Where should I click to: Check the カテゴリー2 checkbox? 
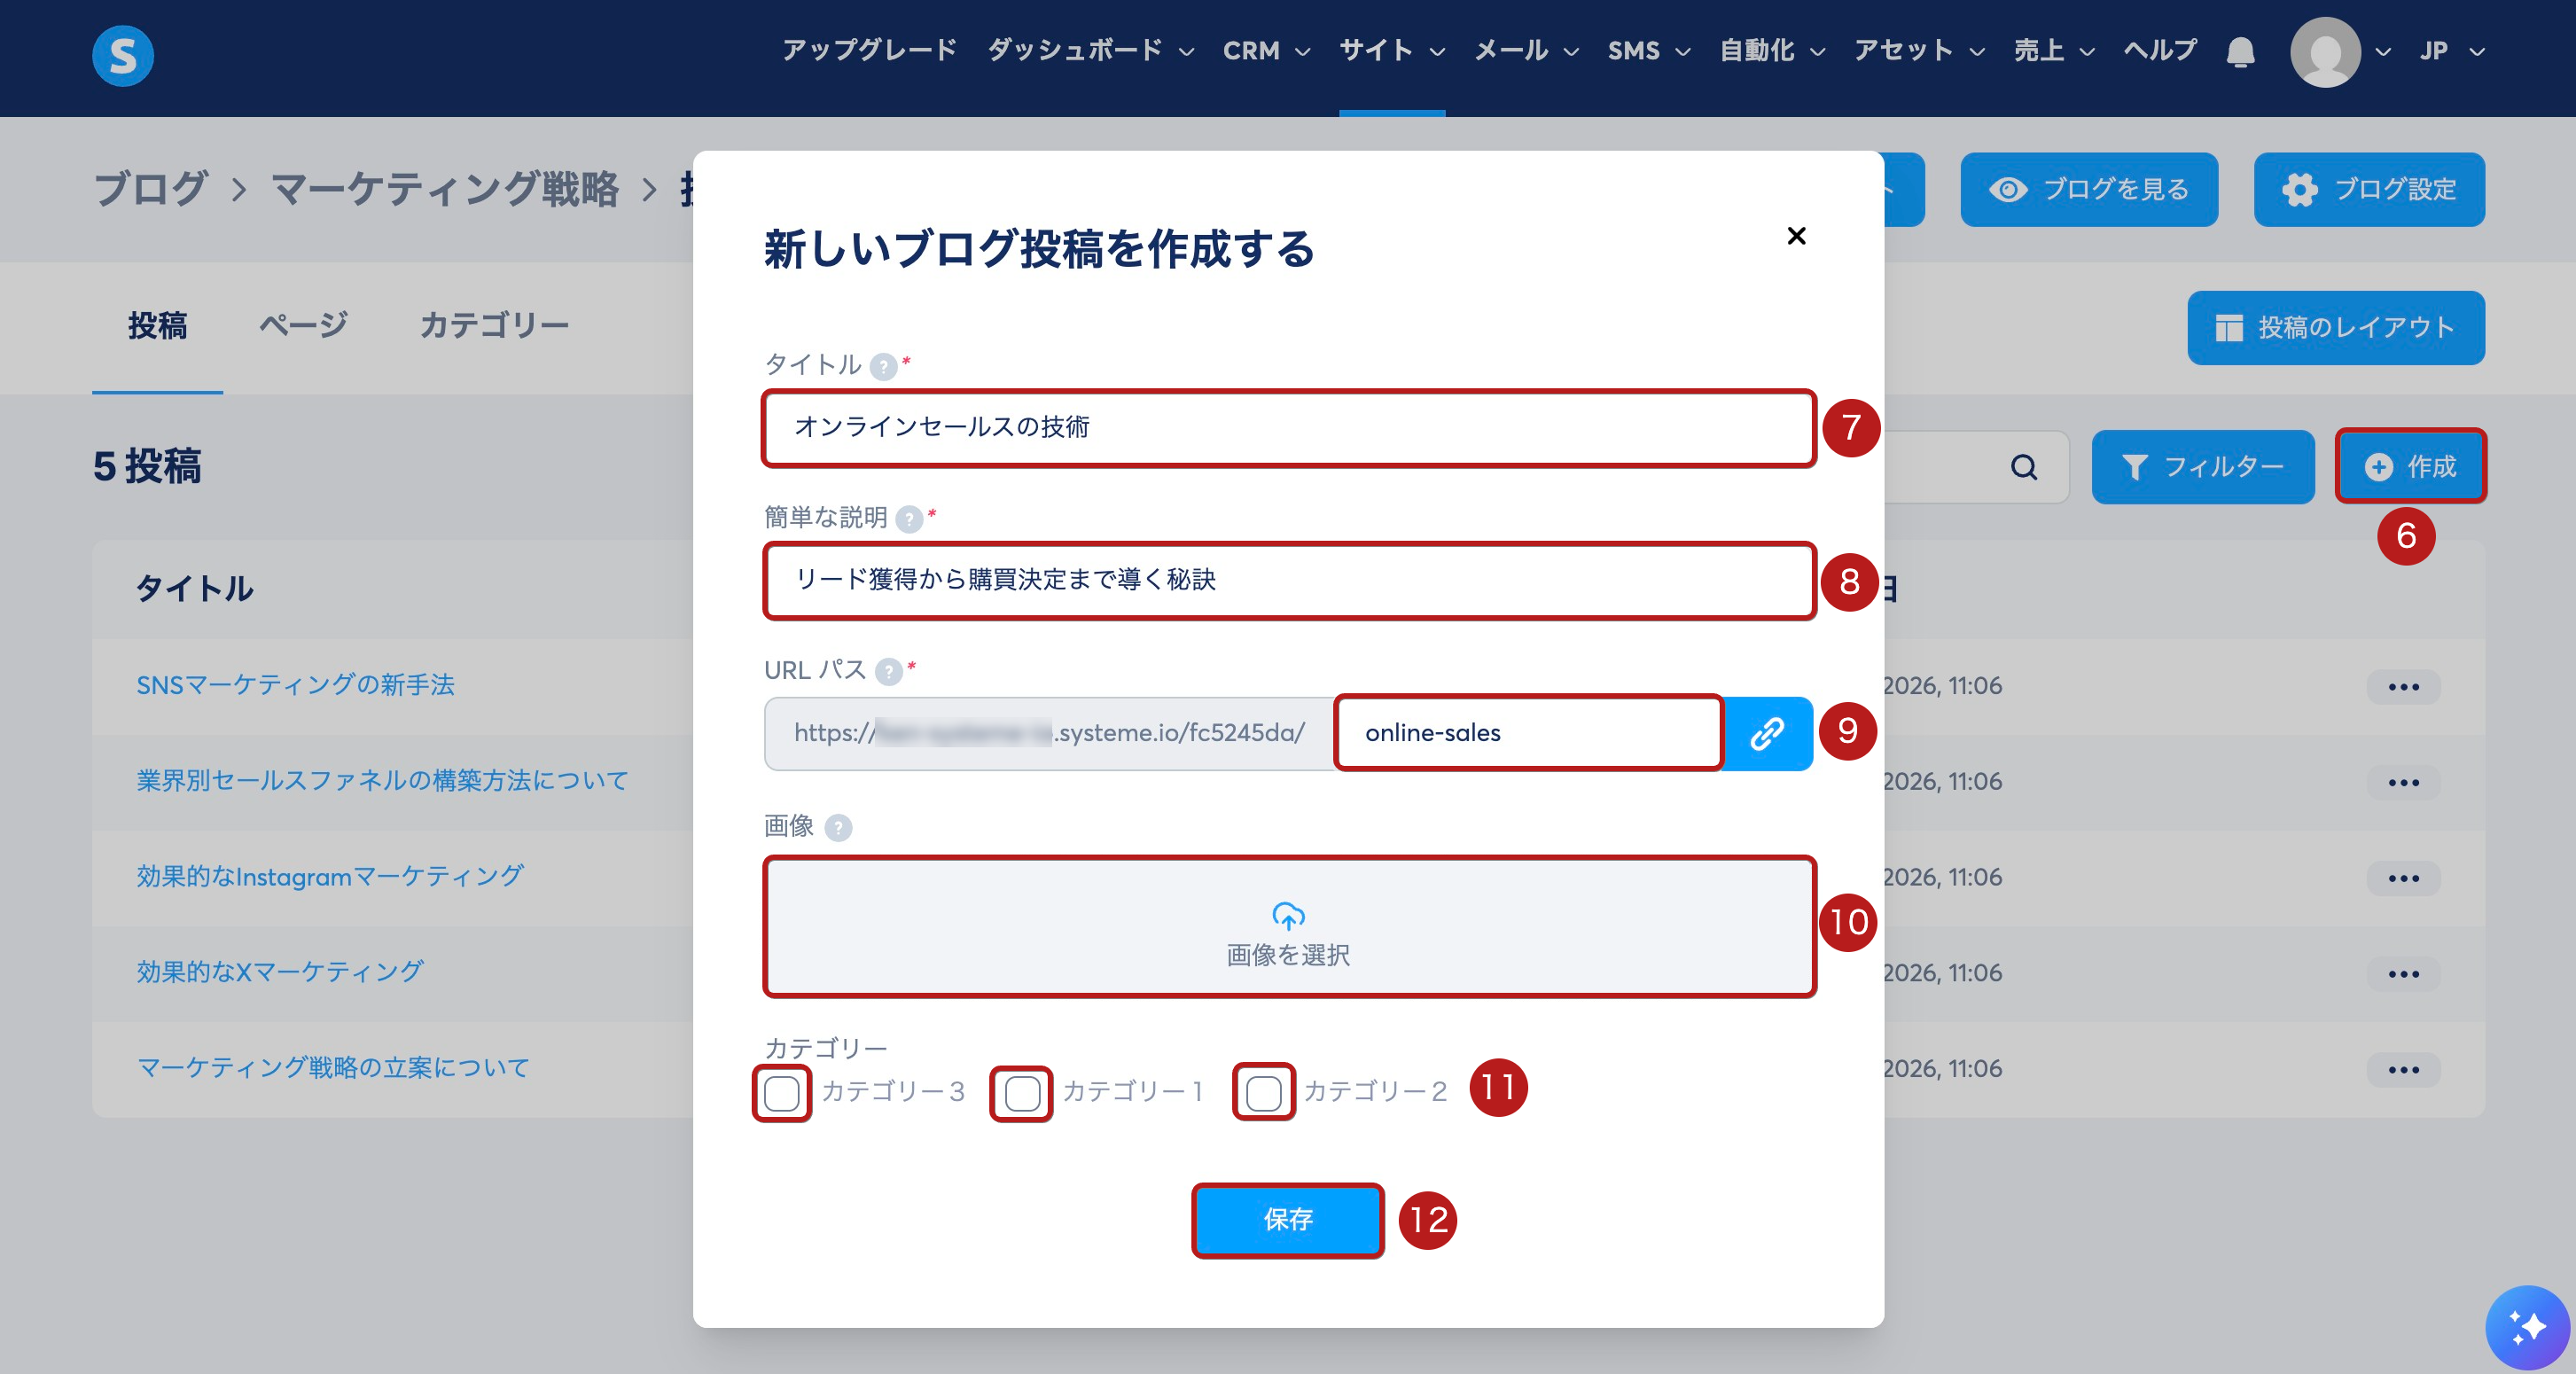coord(1263,1093)
